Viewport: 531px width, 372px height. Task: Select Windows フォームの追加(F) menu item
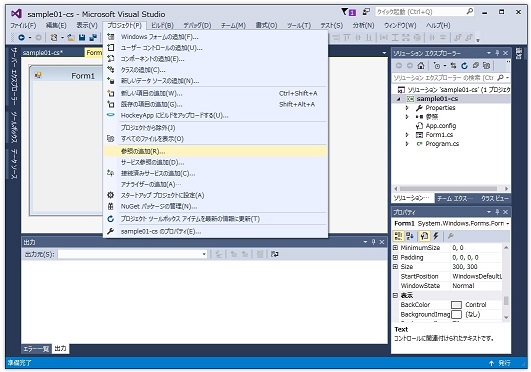215,37
